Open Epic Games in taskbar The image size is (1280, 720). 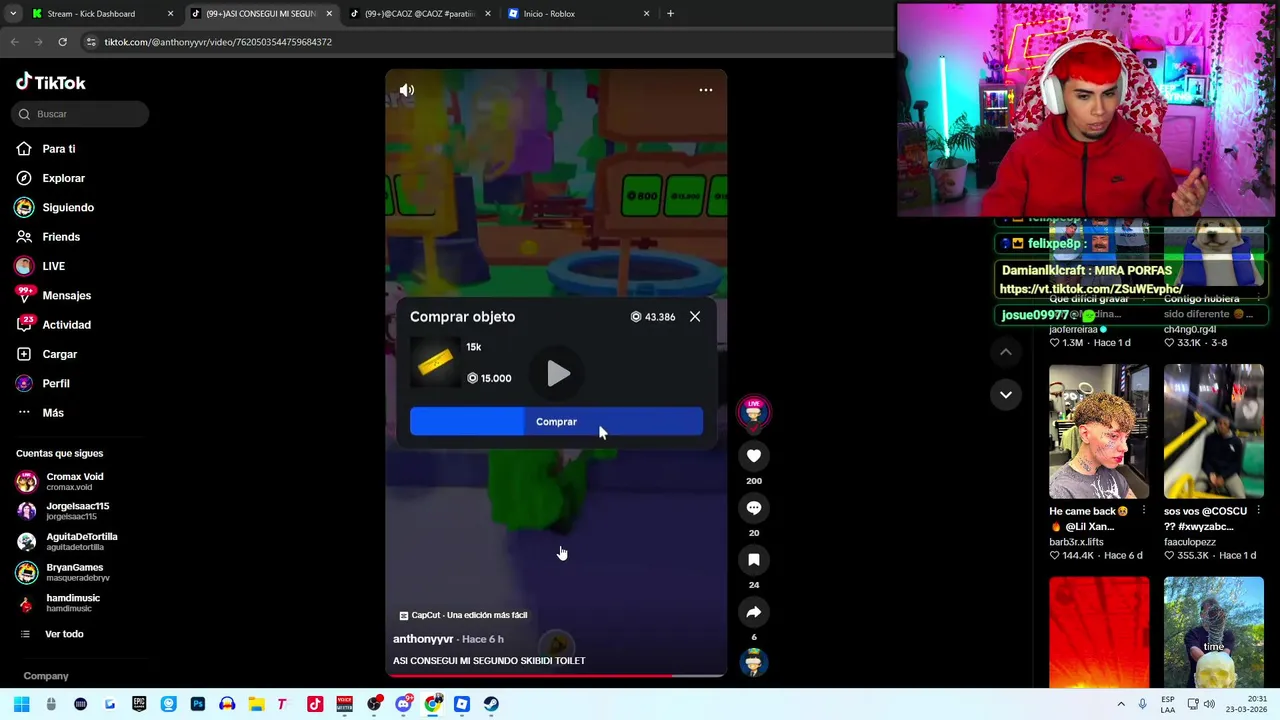139,704
